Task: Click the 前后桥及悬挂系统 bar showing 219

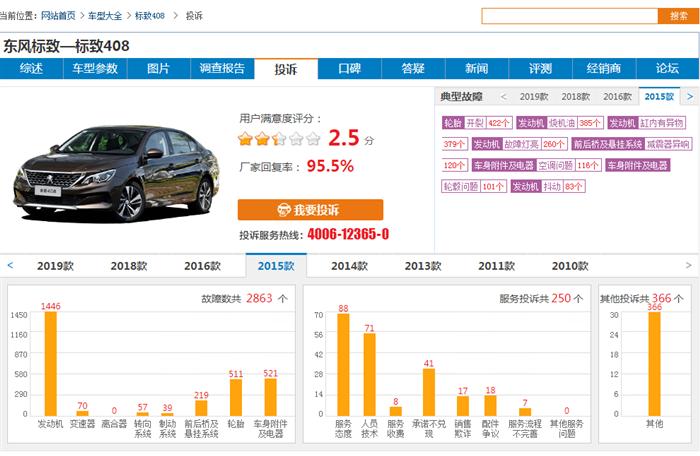Action: tap(201, 408)
